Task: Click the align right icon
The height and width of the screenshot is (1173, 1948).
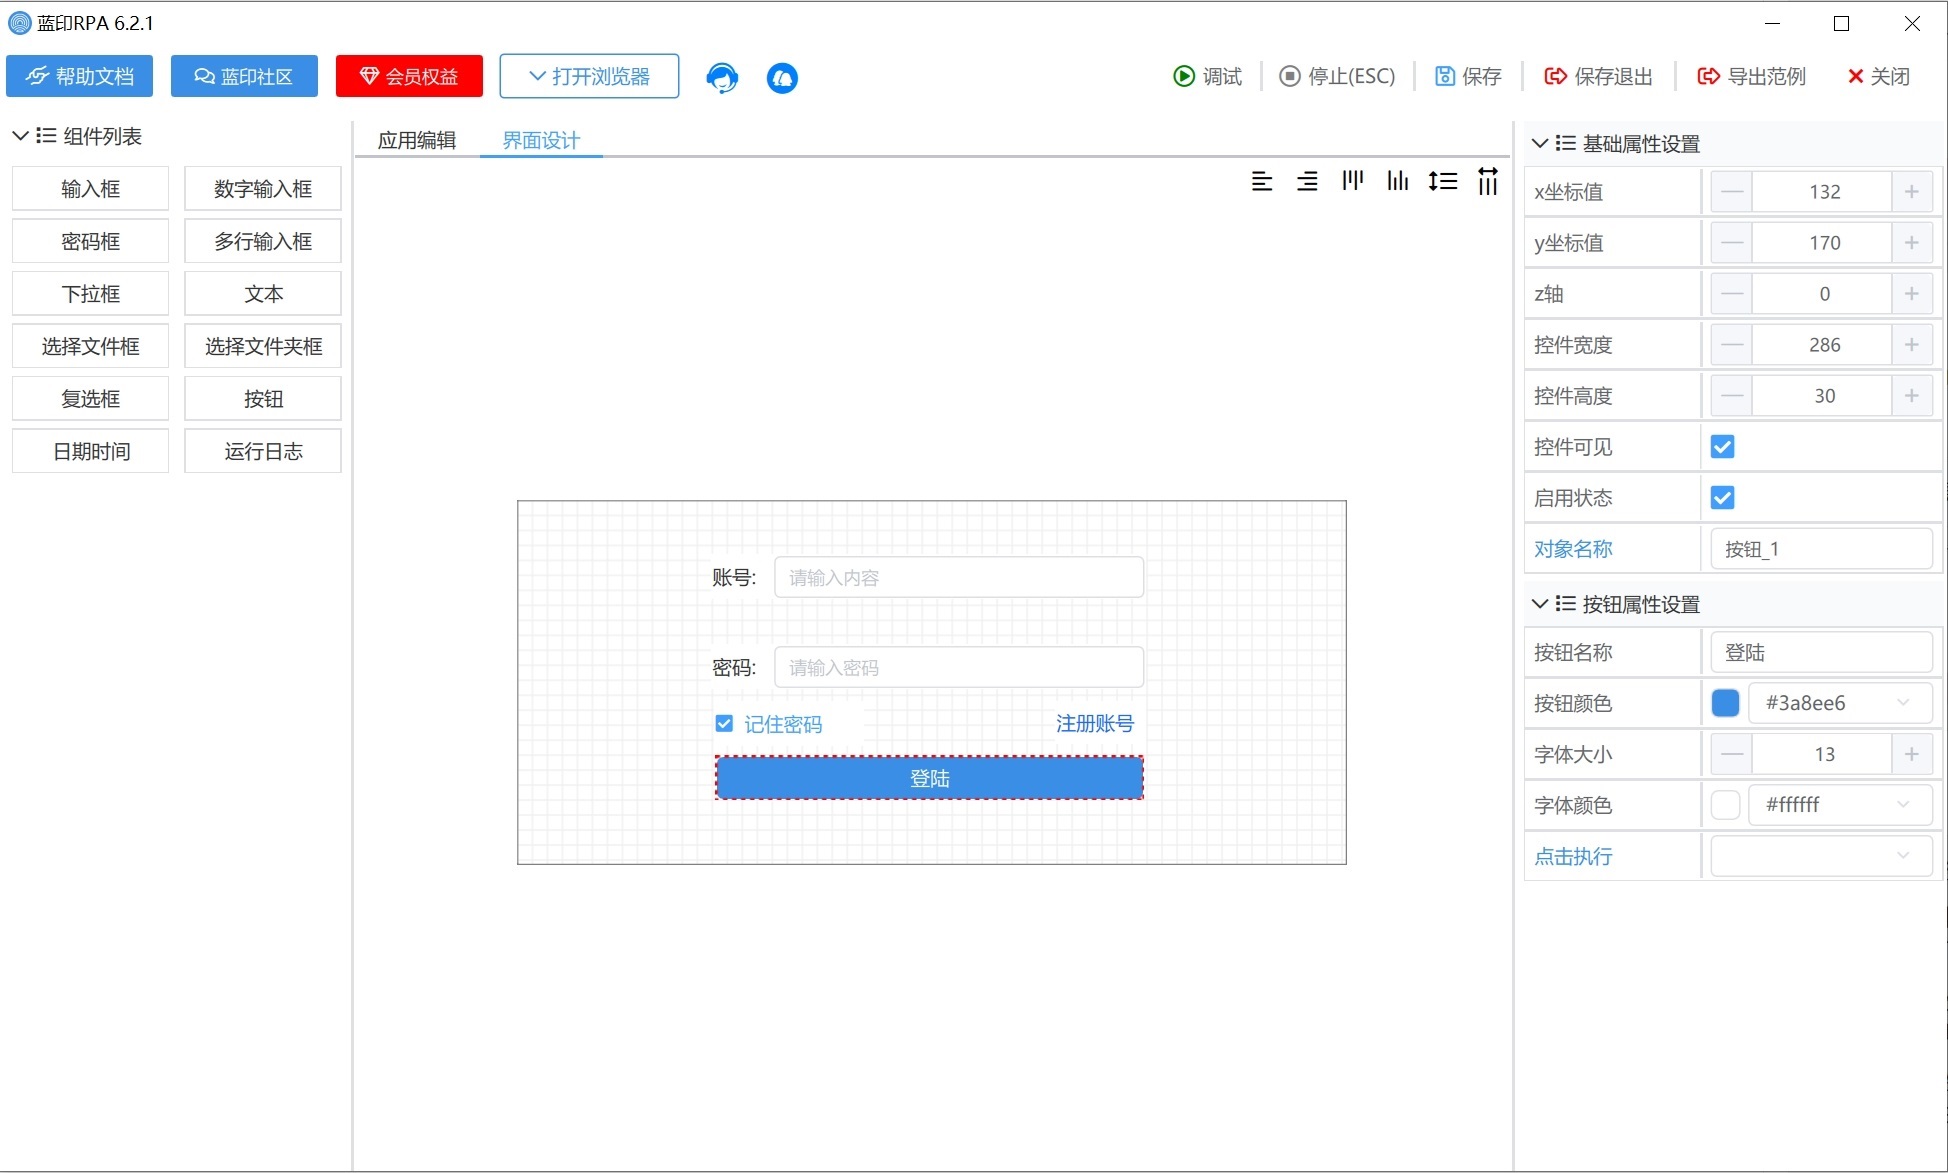Action: pyautogui.click(x=1307, y=181)
